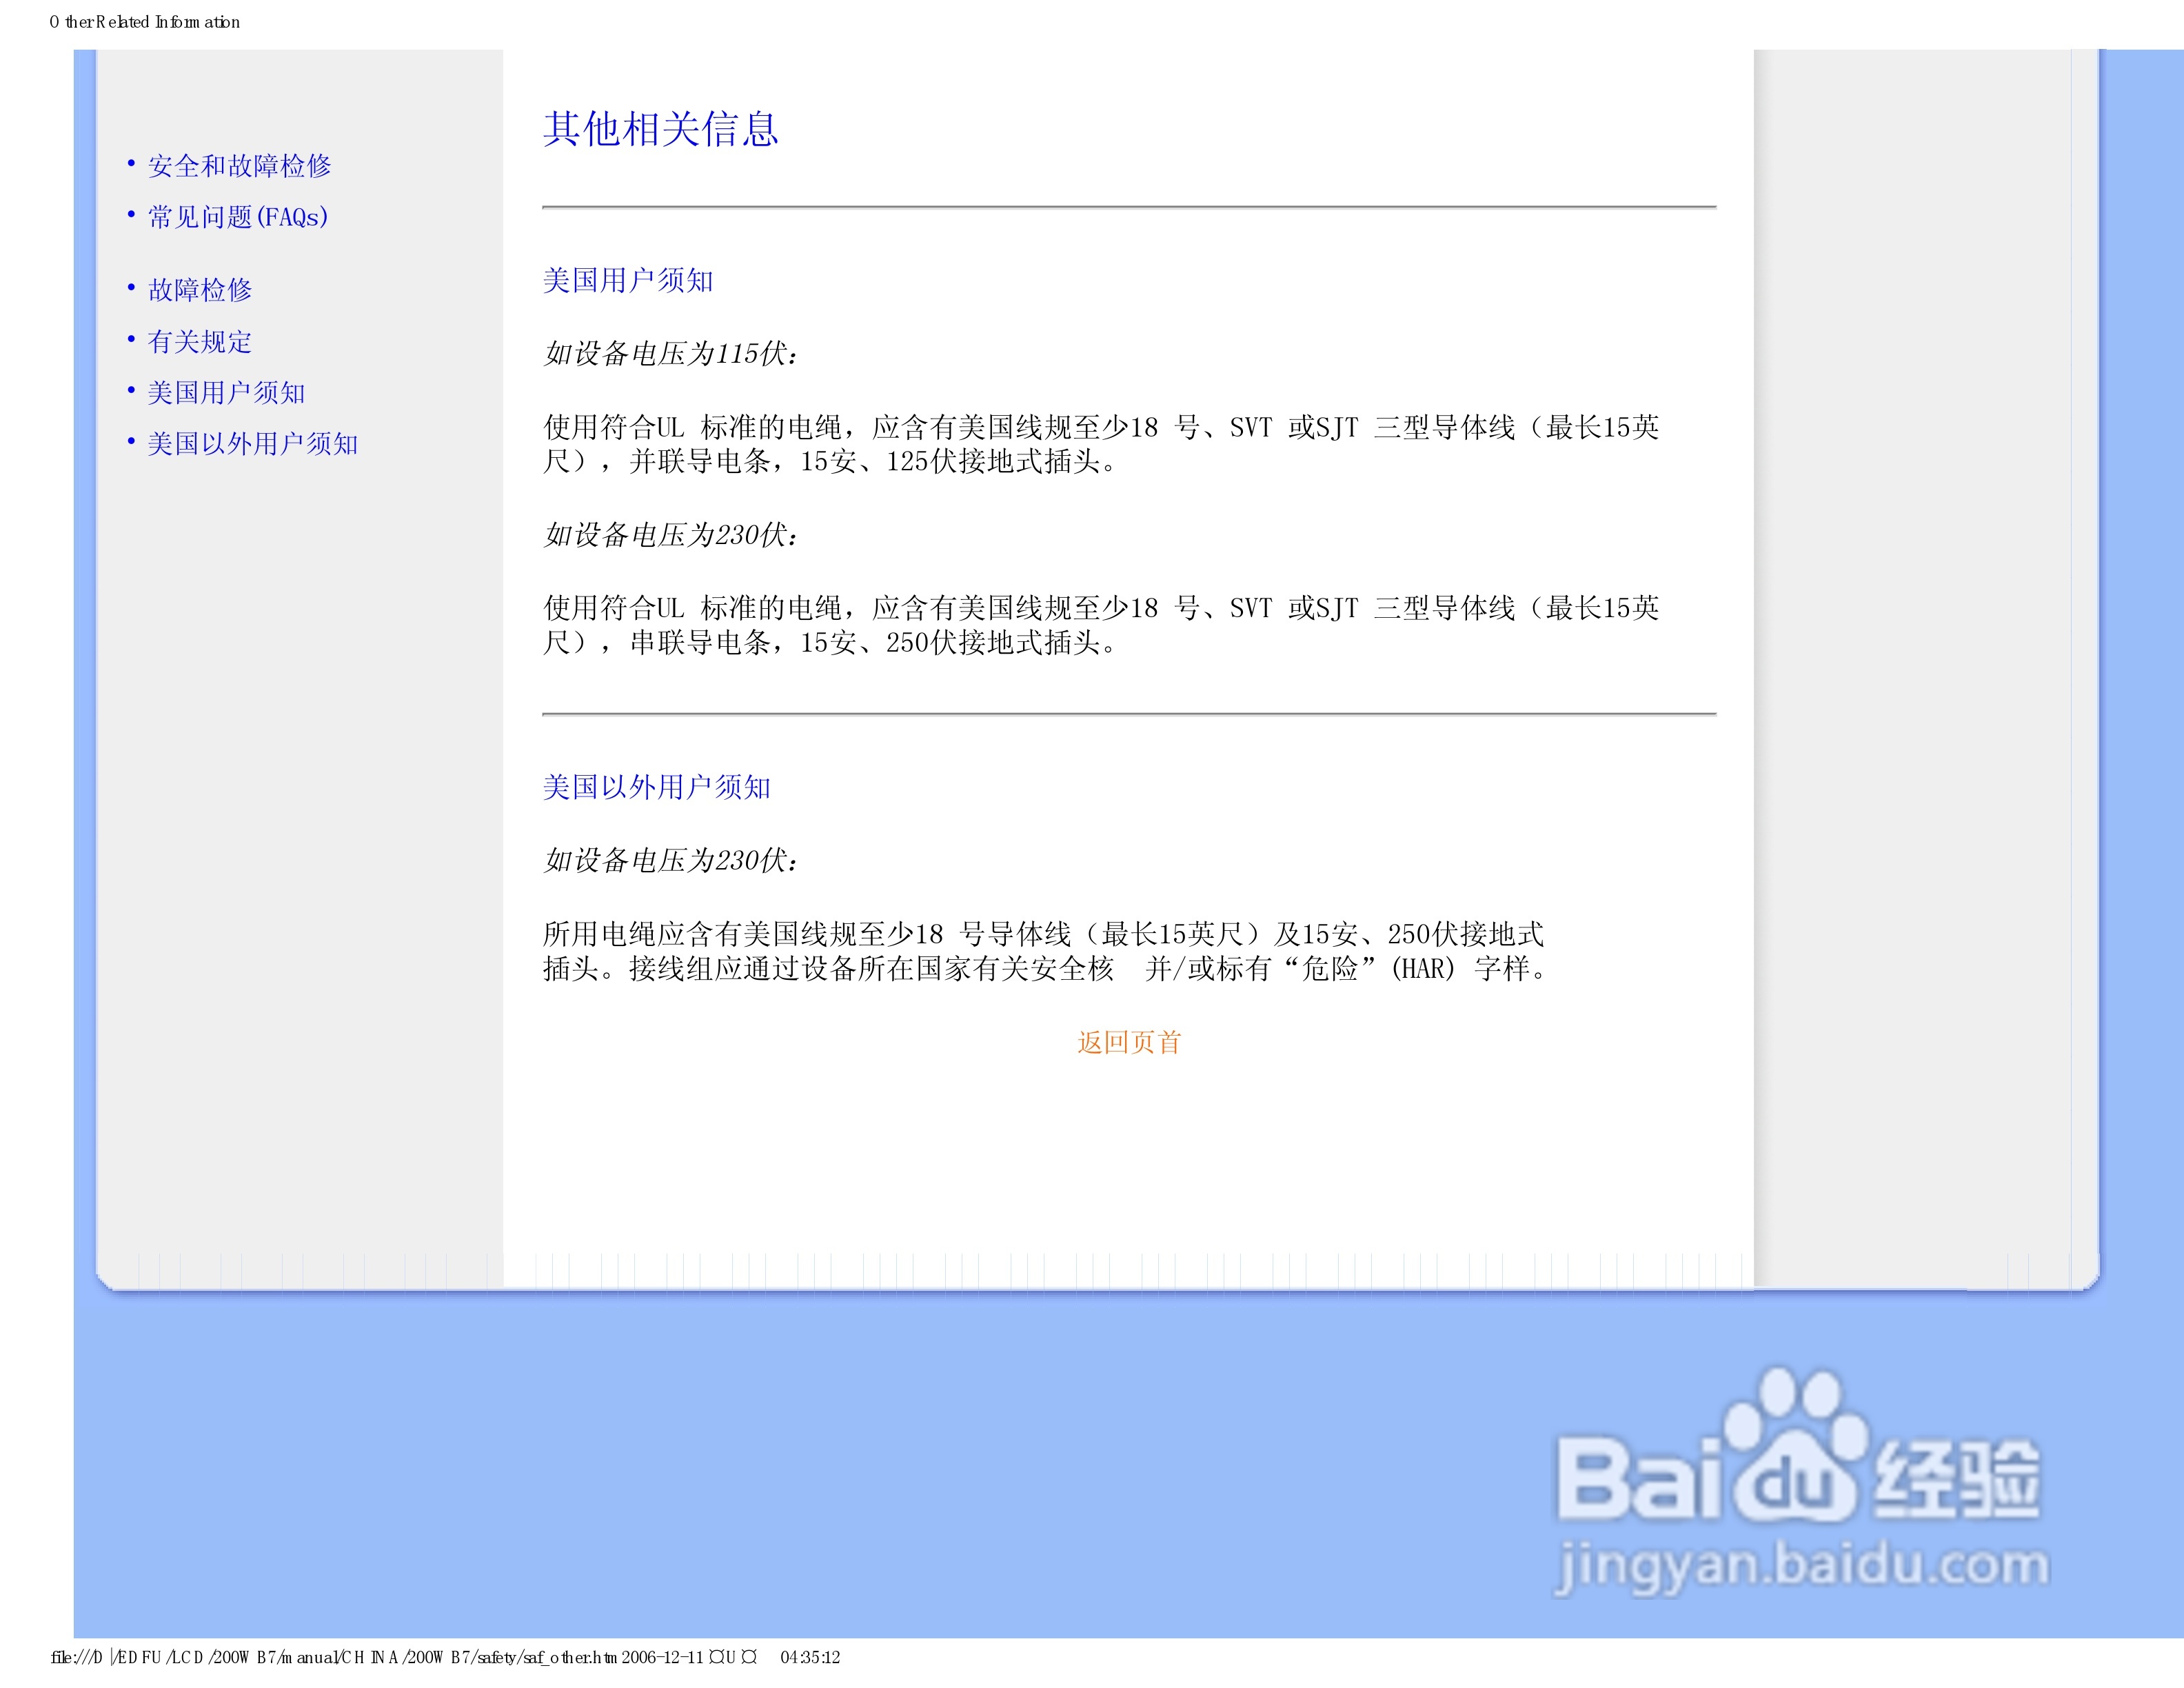The image size is (2184, 1688).
Task: Click the 其他相关信息 page title
Action: click(x=660, y=130)
